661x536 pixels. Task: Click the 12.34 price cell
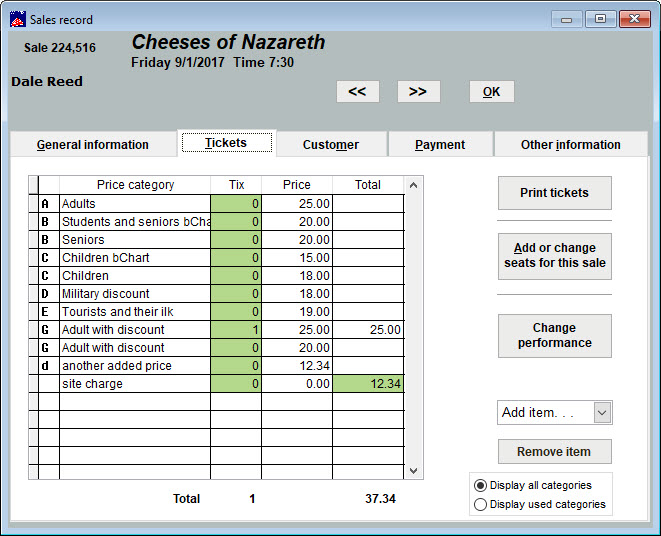[297, 366]
